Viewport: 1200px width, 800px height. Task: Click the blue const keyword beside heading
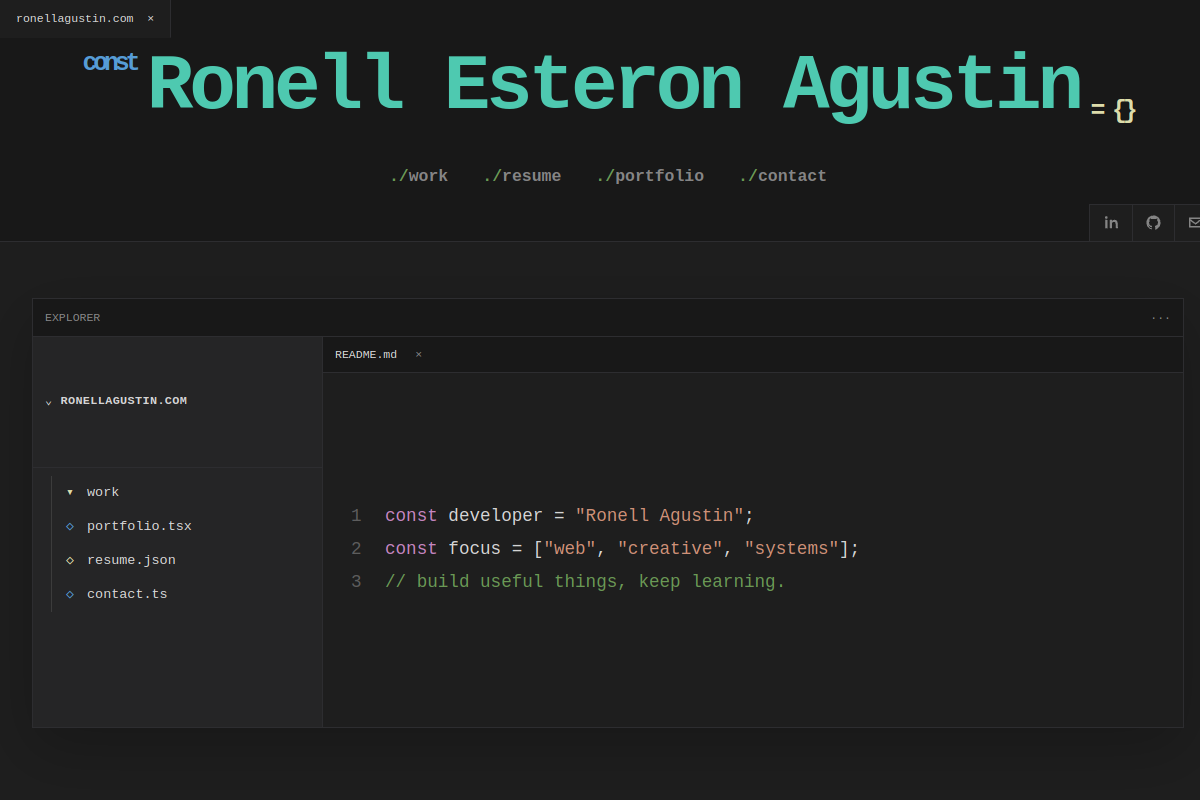pyautogui.click(x=110, y=63)
